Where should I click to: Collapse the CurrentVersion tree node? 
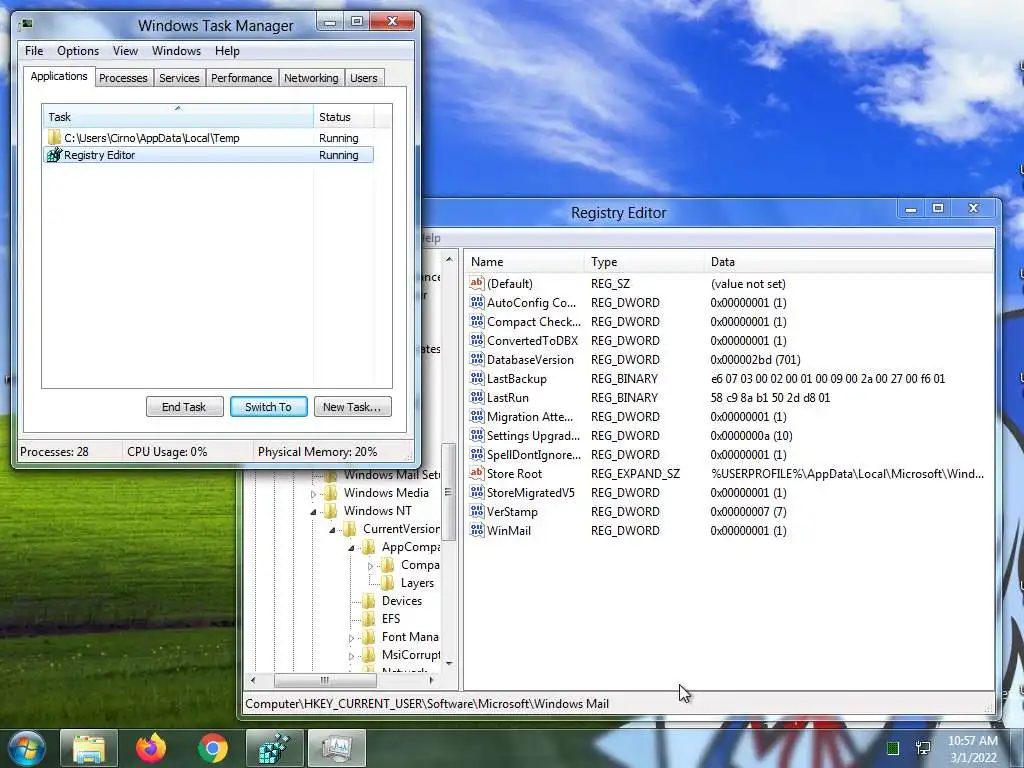coord(332,530)
